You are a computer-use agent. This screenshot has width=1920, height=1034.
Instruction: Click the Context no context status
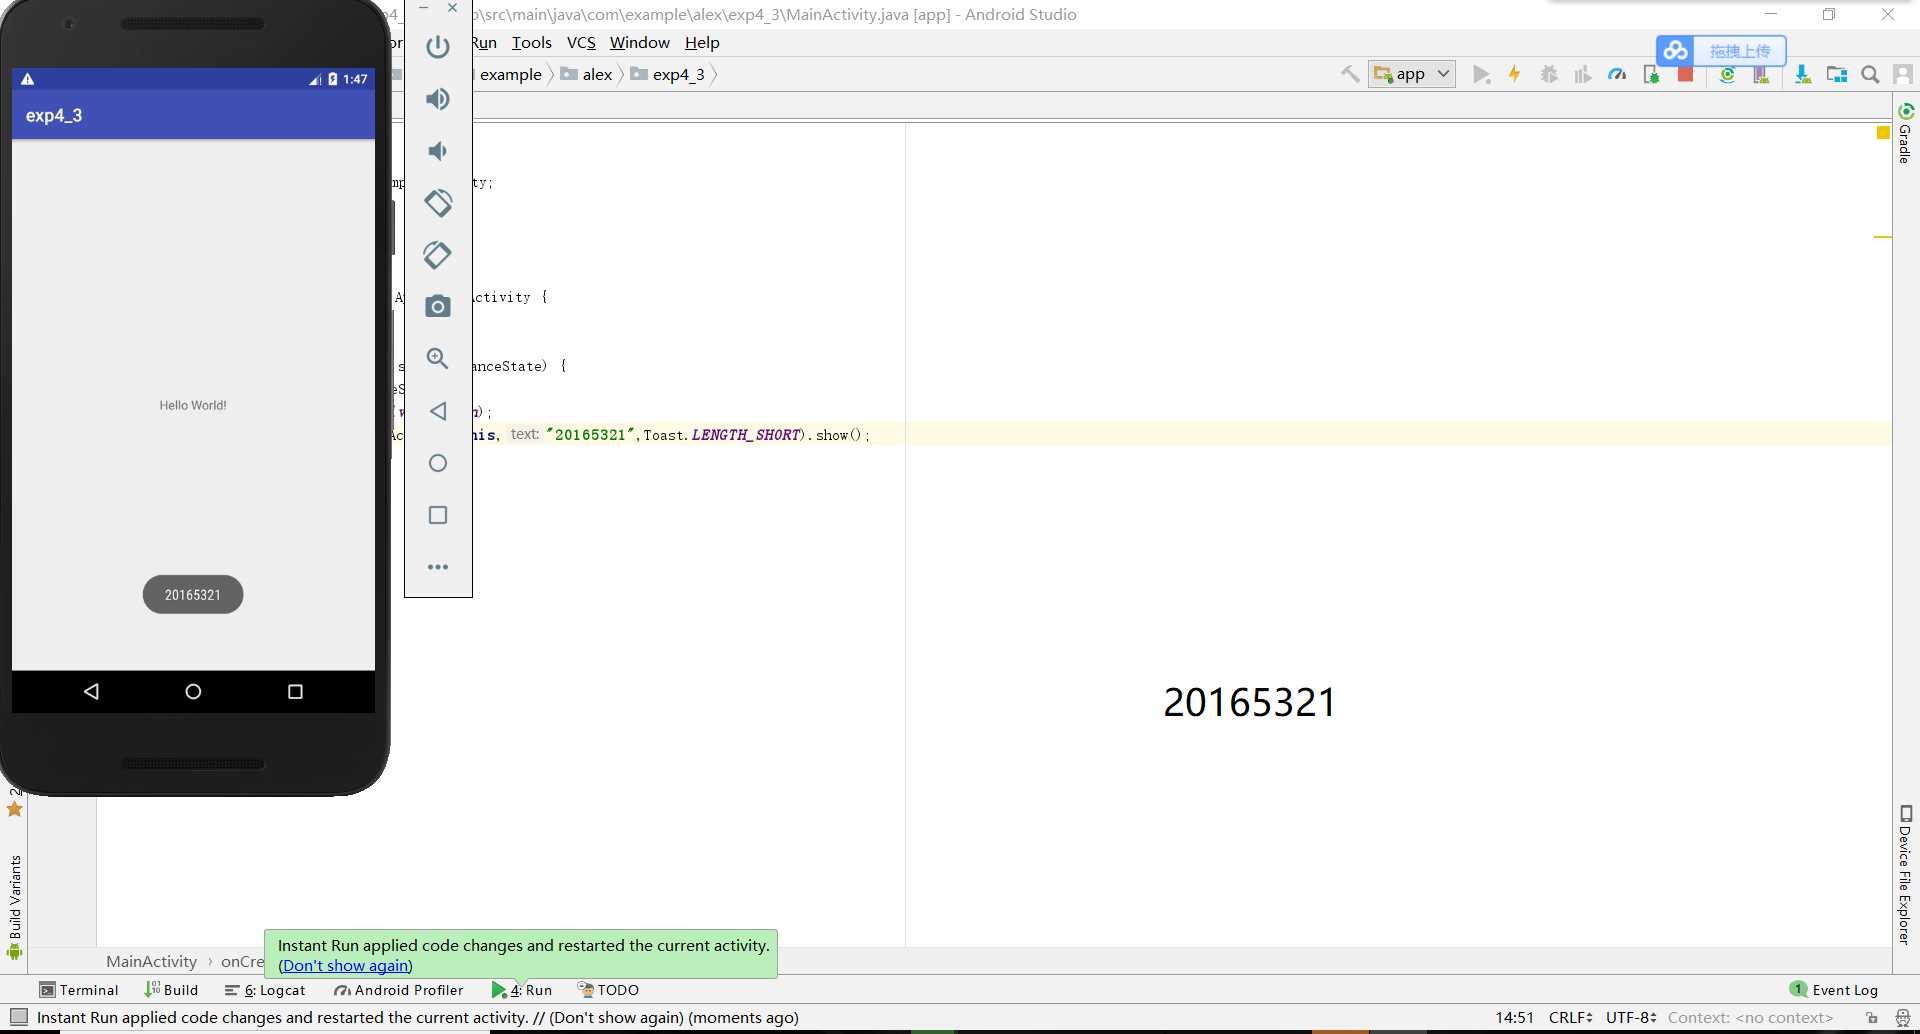click(x=1750, y=1017)
